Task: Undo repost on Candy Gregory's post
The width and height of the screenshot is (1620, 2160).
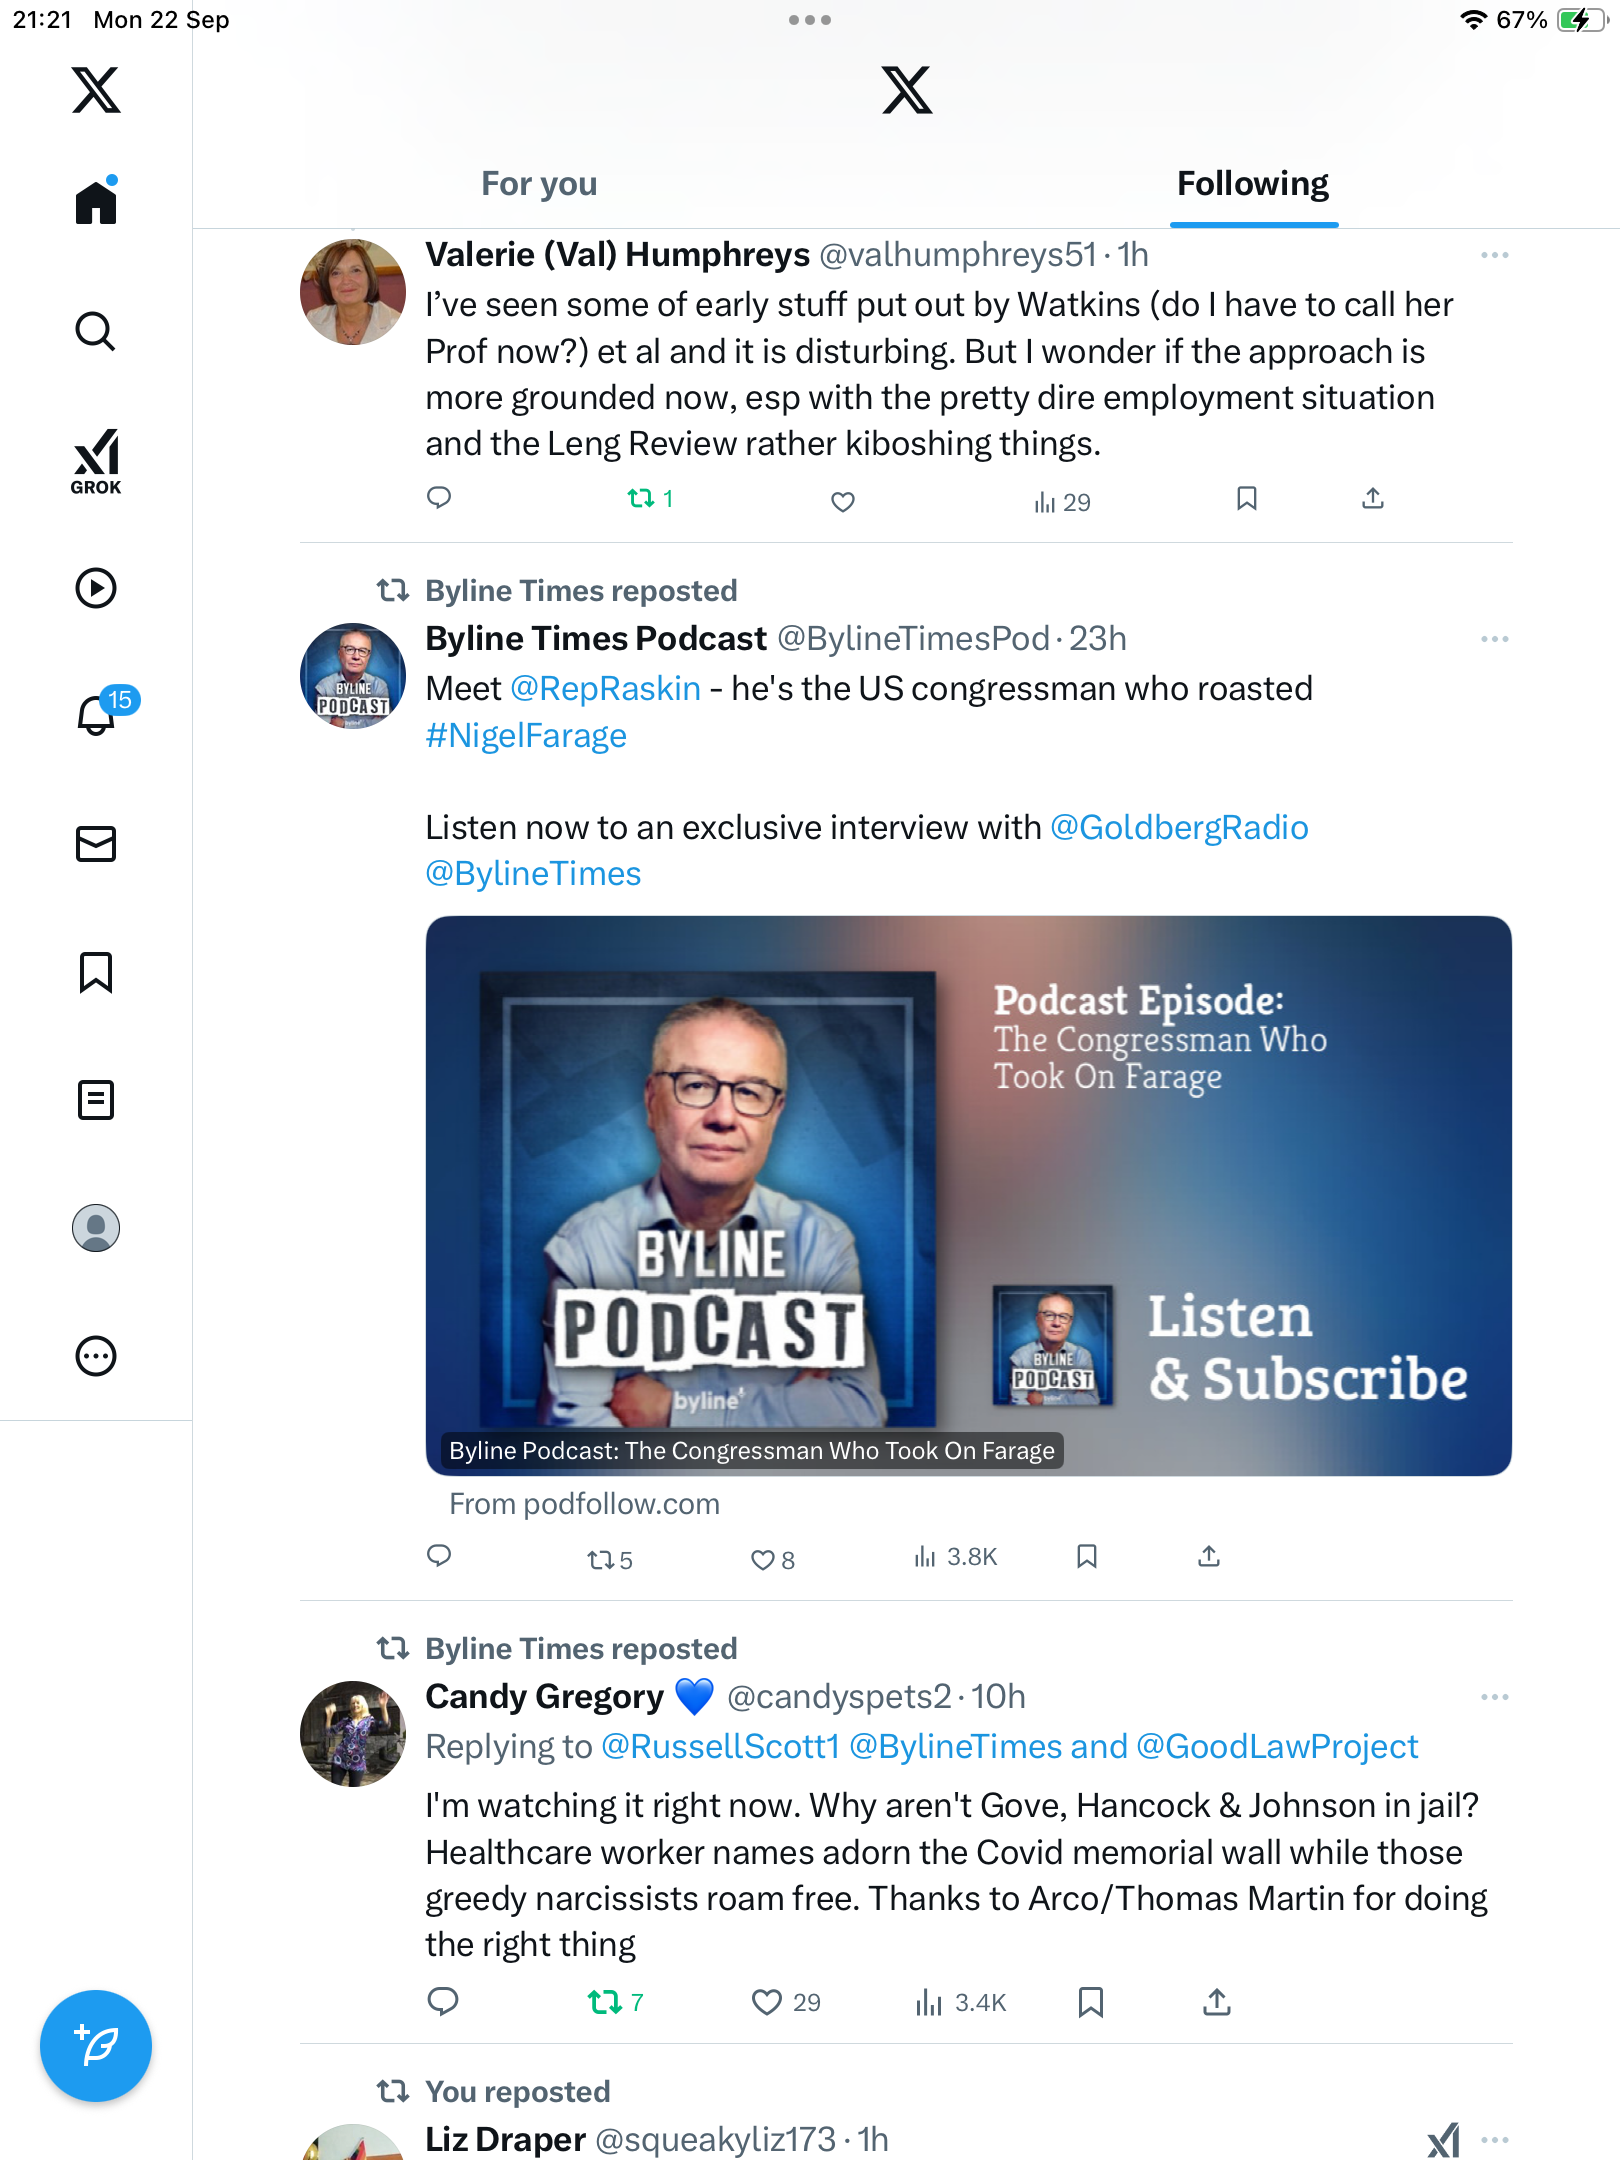Action: click(x=615, y=2002)
